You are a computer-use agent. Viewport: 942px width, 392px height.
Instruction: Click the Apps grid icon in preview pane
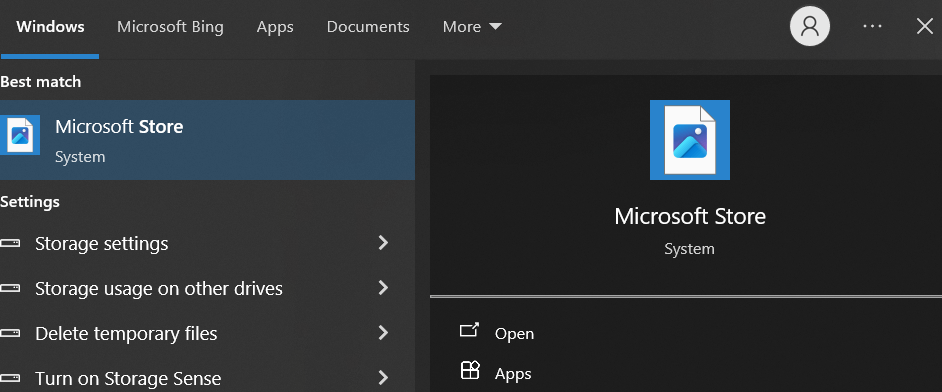click(x=470, y=370)
